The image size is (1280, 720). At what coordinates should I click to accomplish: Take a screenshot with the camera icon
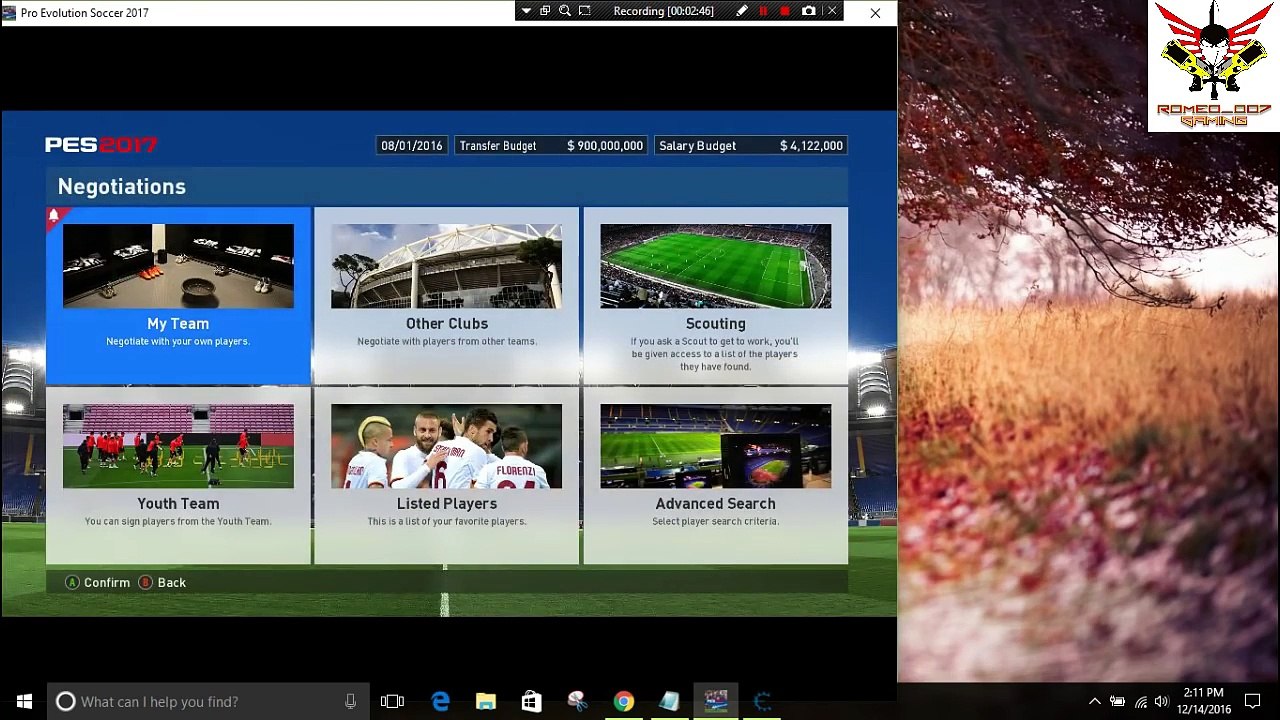[x=808, y=11]
